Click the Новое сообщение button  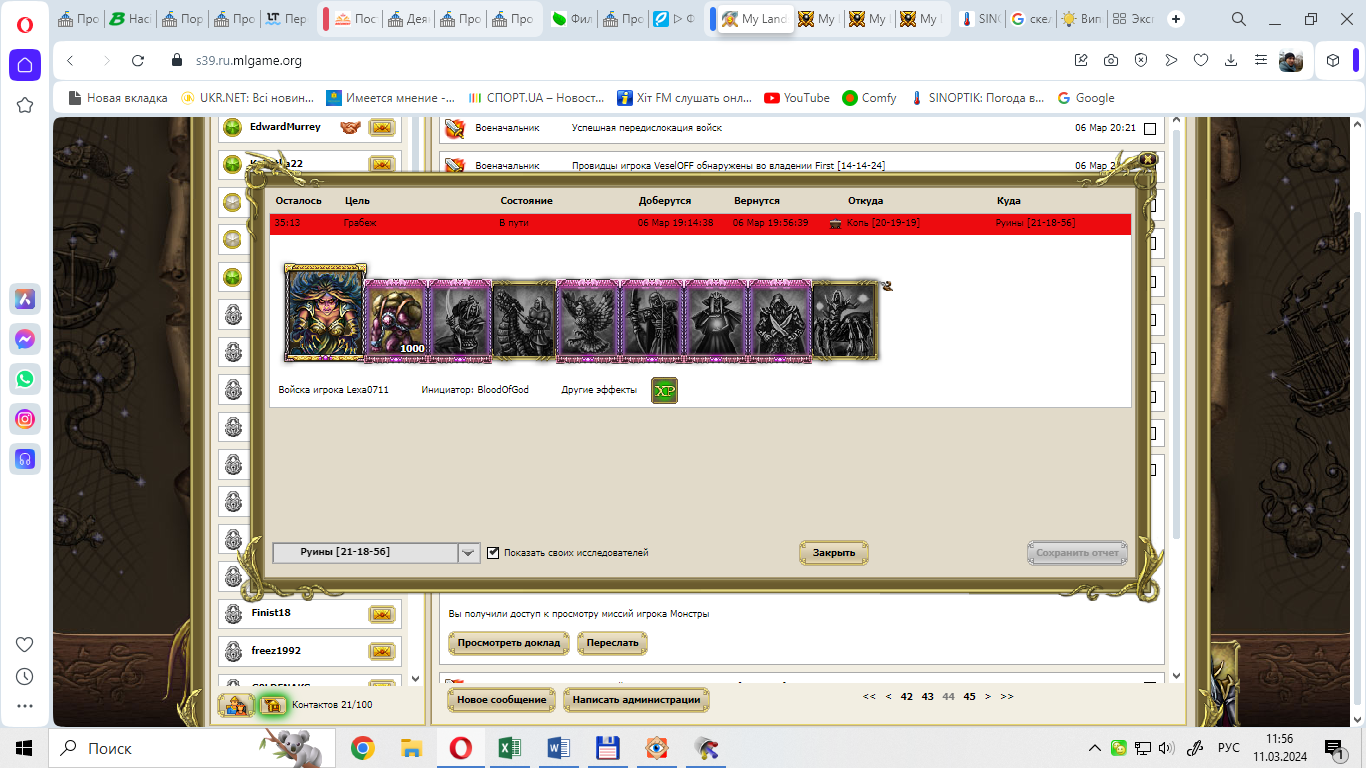pos(502,700)
